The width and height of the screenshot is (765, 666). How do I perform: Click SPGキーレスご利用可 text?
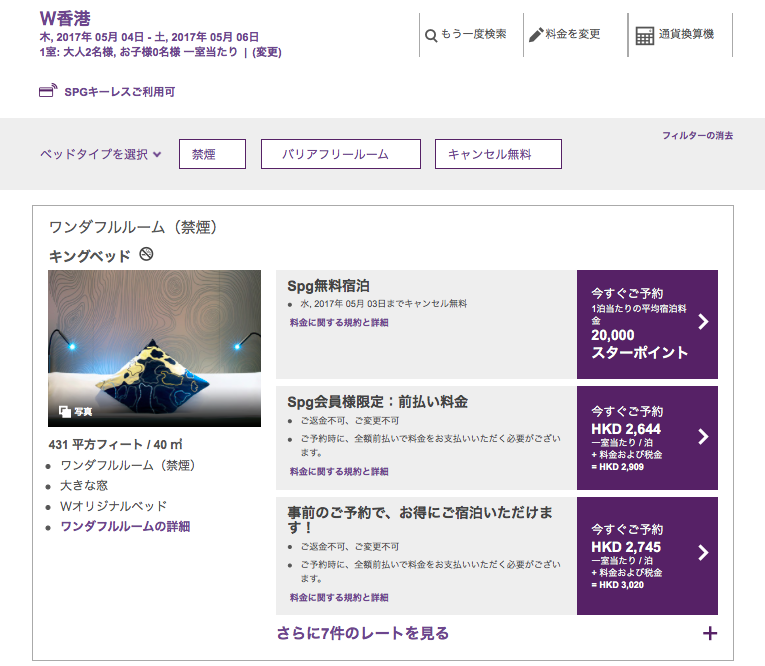point(120,92)
